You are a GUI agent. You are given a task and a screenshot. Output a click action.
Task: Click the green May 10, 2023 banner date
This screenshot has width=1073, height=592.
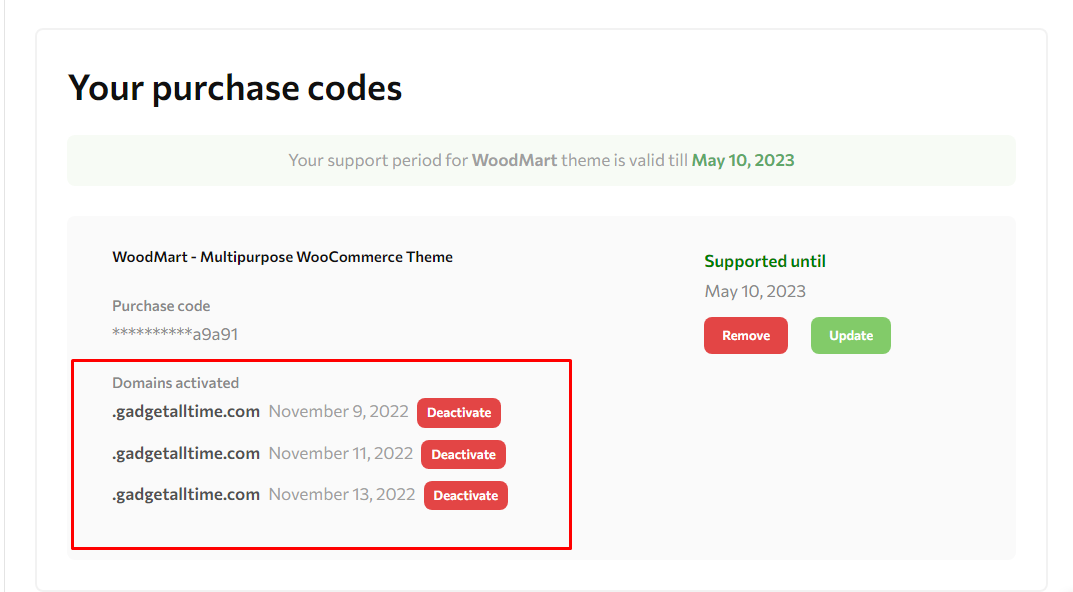743,160
